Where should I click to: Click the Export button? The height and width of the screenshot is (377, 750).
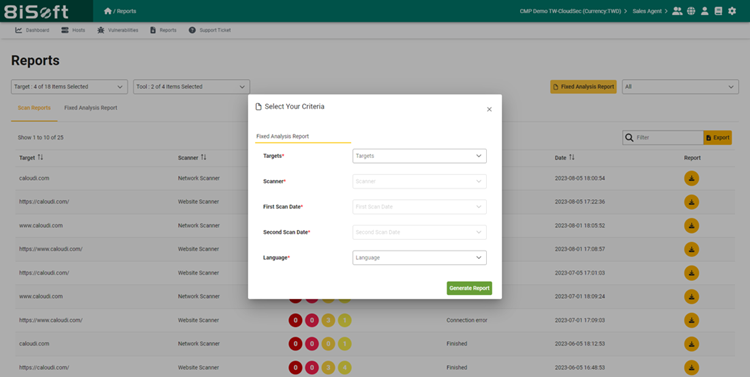(x=717, y=138)
